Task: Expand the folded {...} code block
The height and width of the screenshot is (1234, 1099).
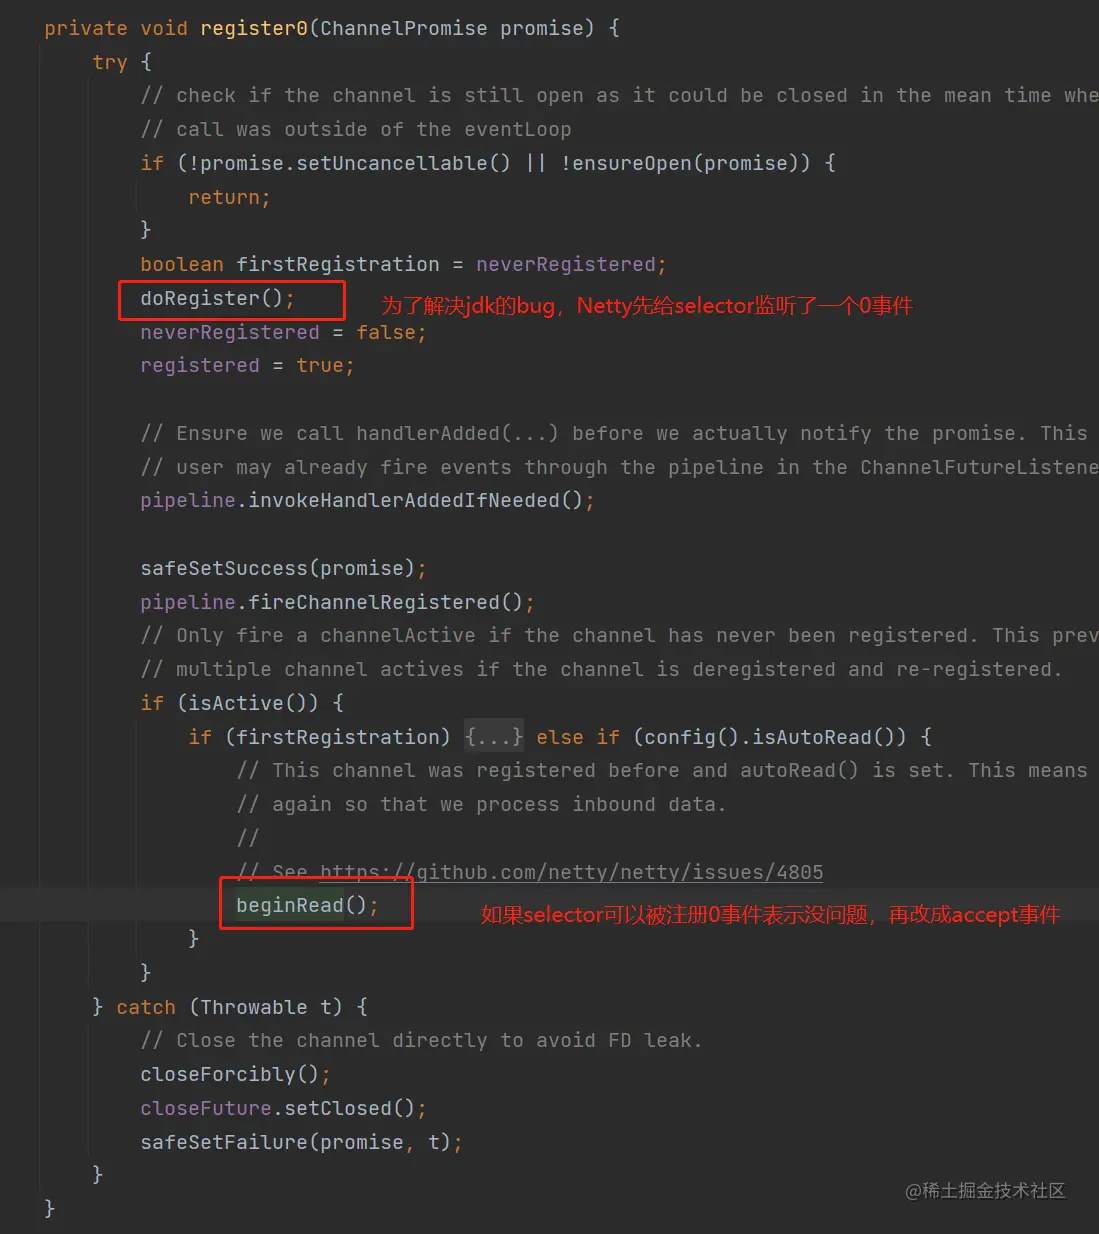Action: [x=494, y=737]
